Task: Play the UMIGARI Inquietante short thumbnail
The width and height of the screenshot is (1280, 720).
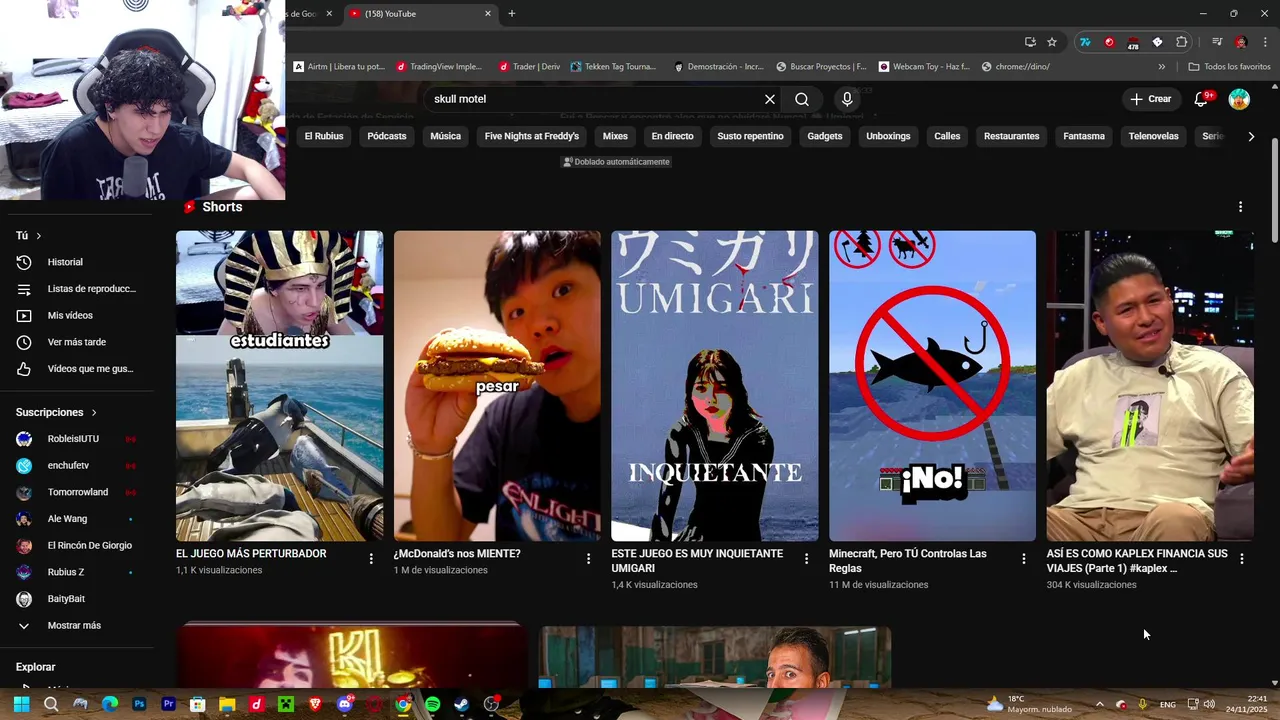Action: 715,386
